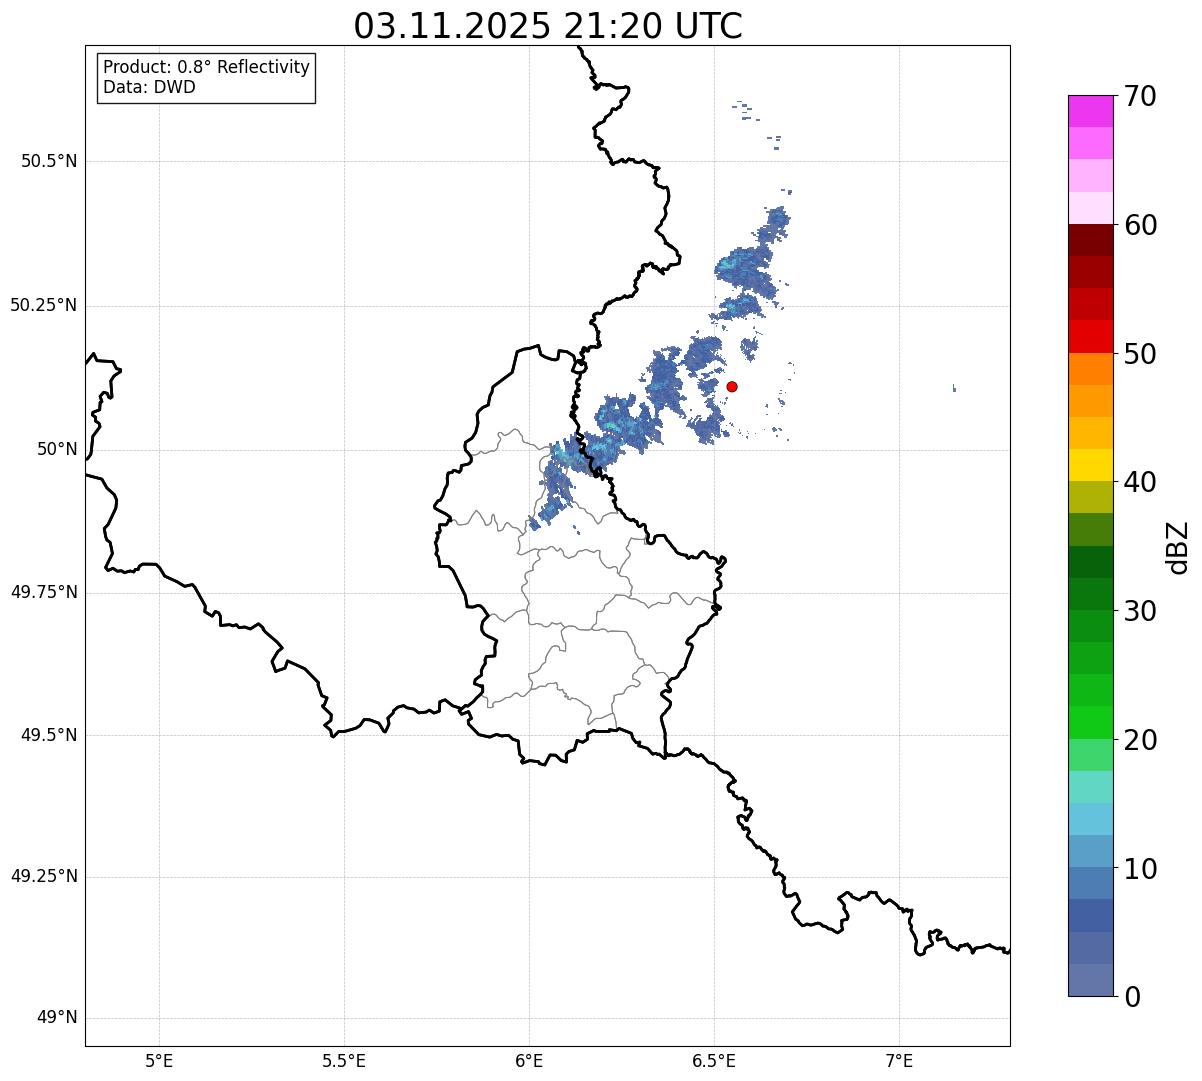Pick the dark maroon swatch just below 60
Screen dimensions: 1202x1081
pos(1091,240)
